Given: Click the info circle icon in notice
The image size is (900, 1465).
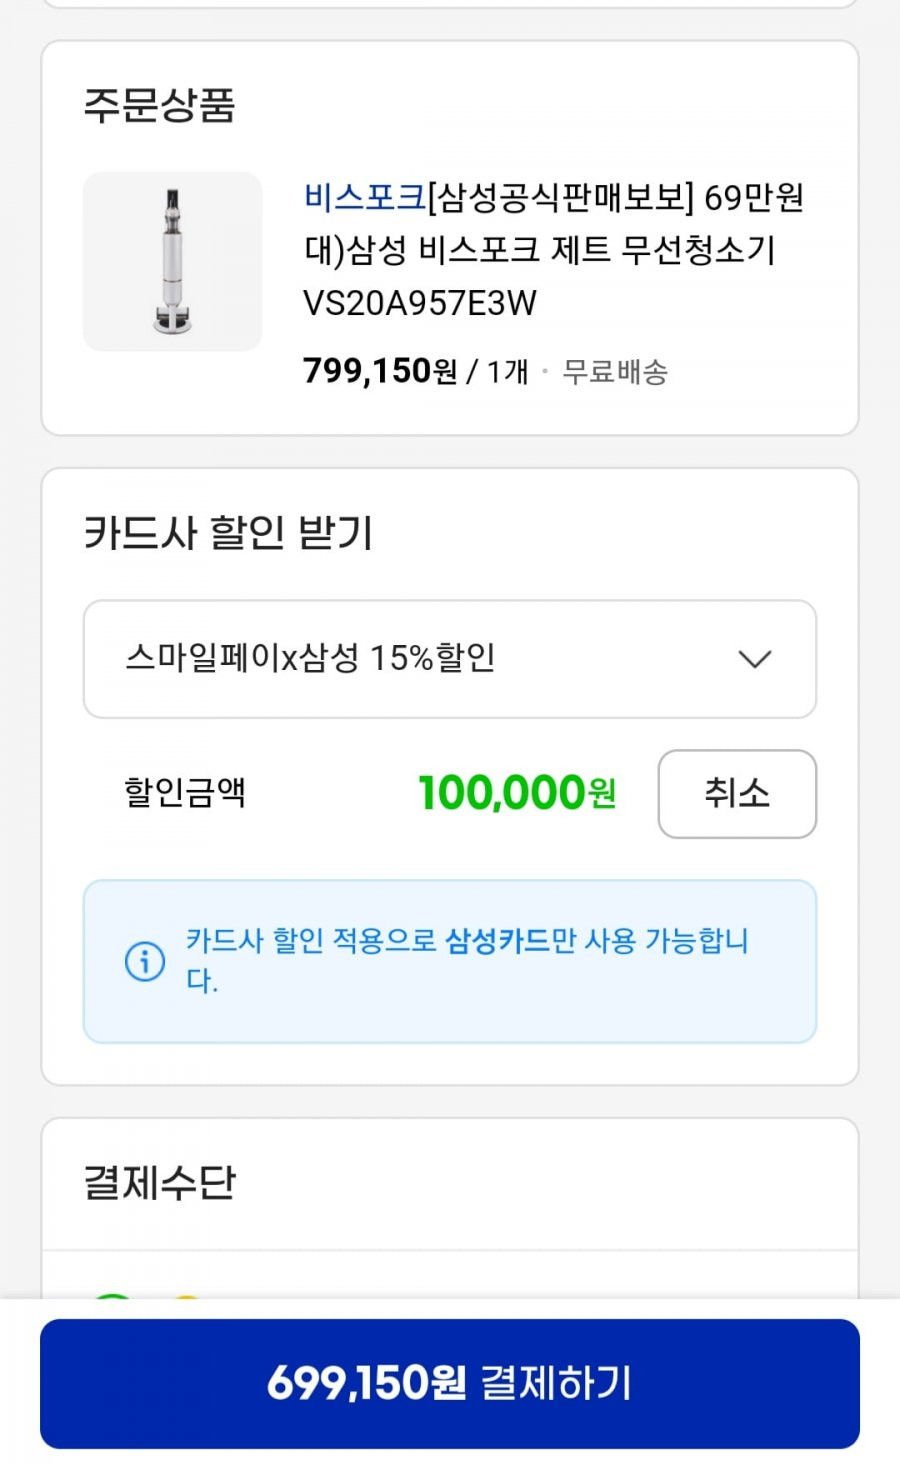Looking at the screenshot, I should pyautogui.click(x=145, y=961).
